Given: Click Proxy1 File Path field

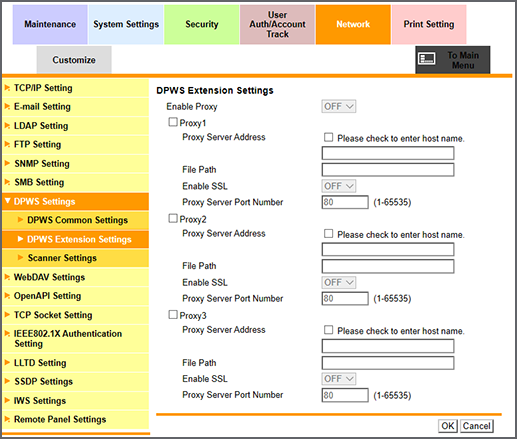Looking at the screenshot, I should point(388,170).
